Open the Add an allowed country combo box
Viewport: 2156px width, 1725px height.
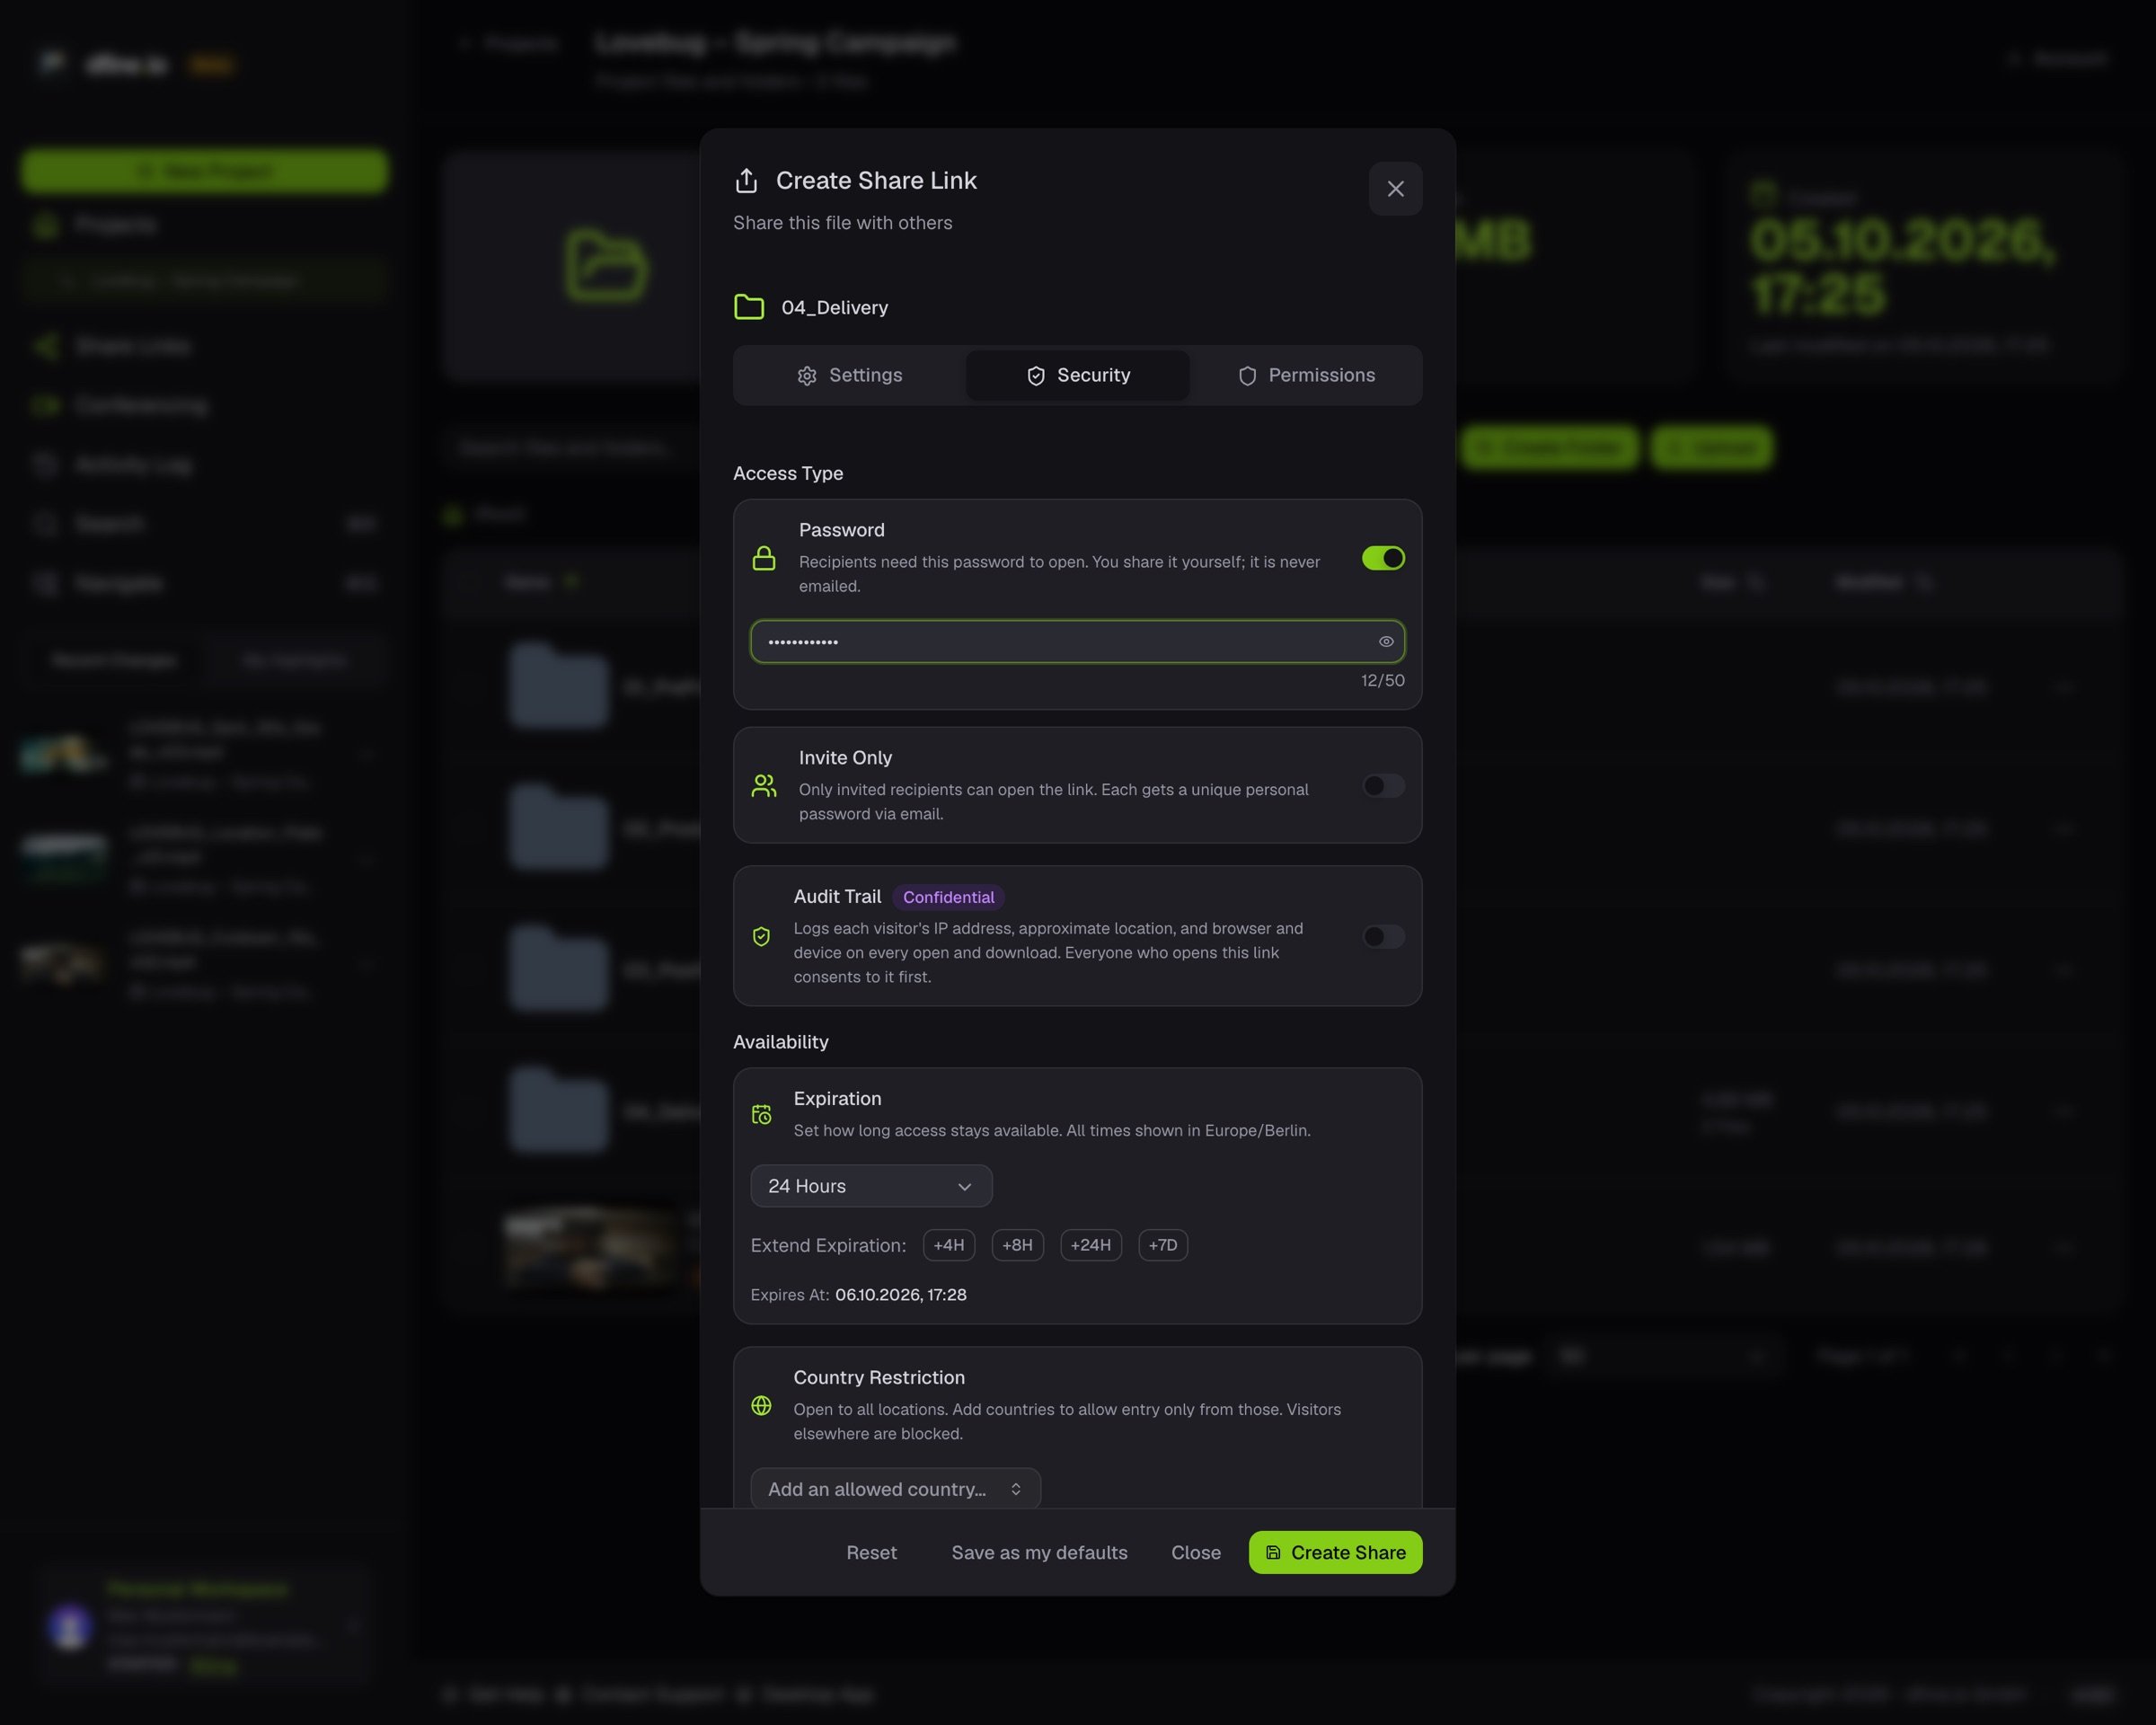click(895, 1489)
